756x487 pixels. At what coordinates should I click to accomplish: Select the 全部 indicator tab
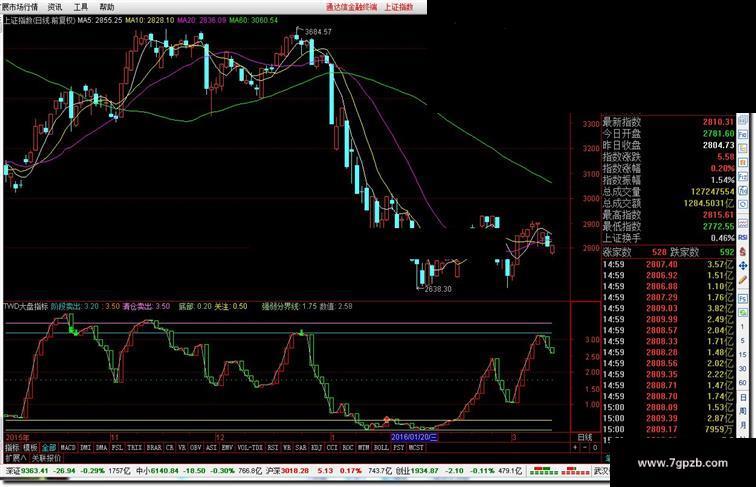pos(49,448)
